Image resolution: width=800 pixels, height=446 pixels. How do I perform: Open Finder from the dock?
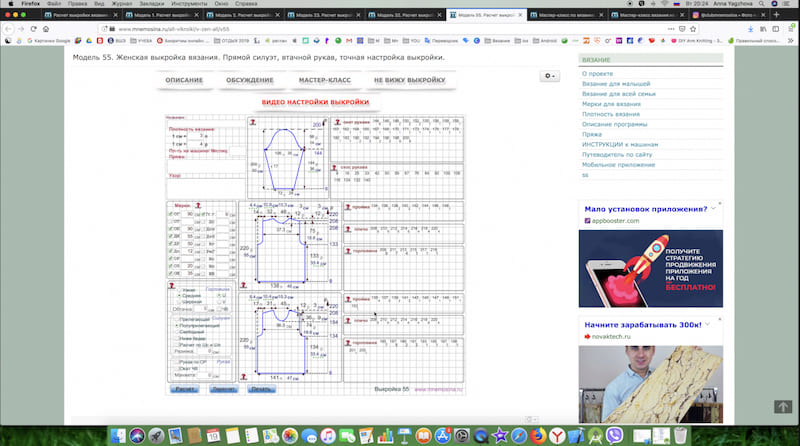(118, 436)
